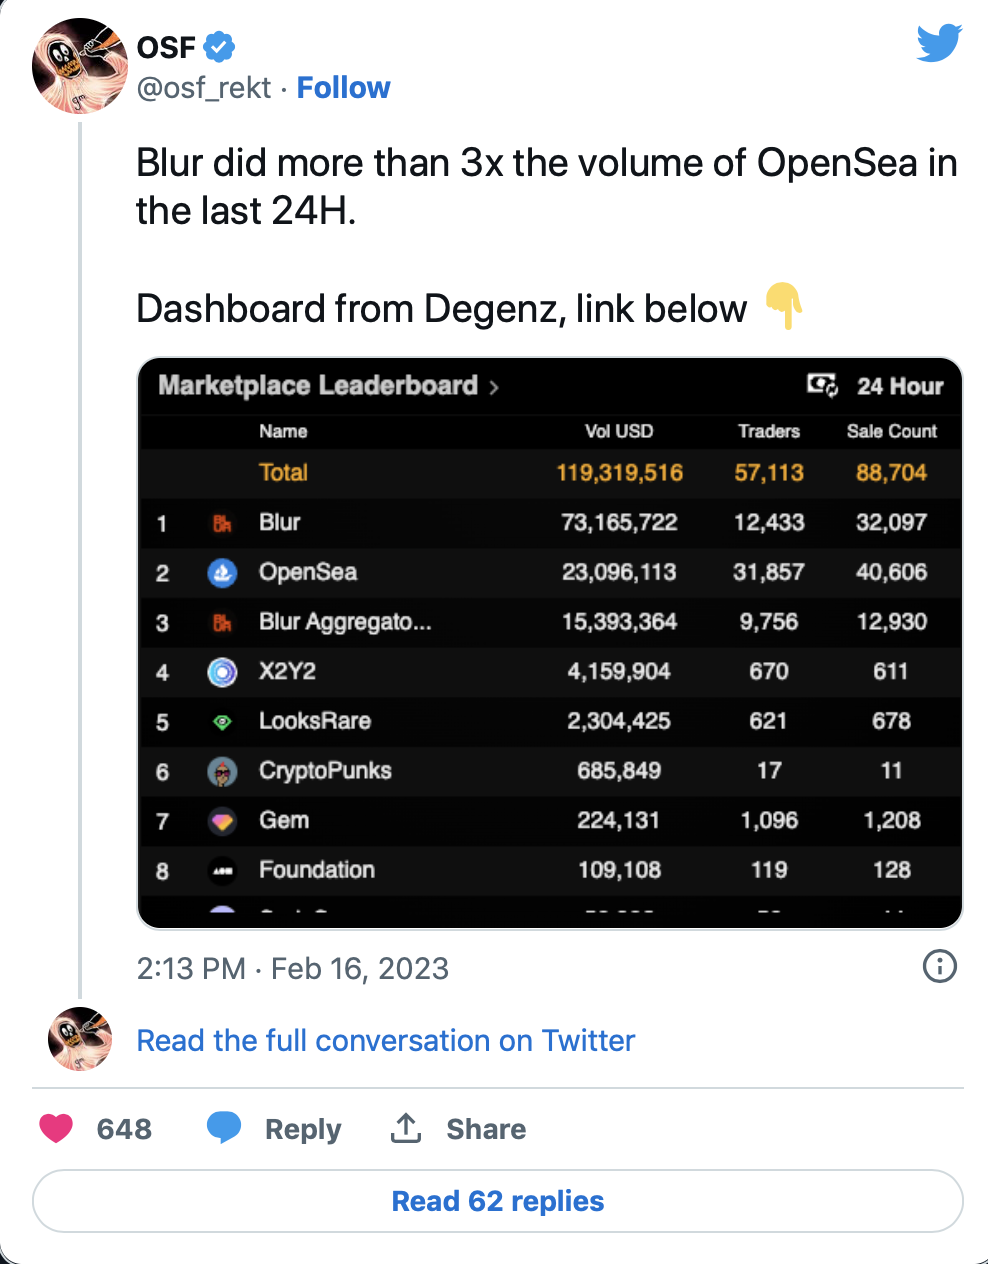Screen dimensions: 988x1264
Task: Click the reply speech bubble icon
Action: 224,1127
